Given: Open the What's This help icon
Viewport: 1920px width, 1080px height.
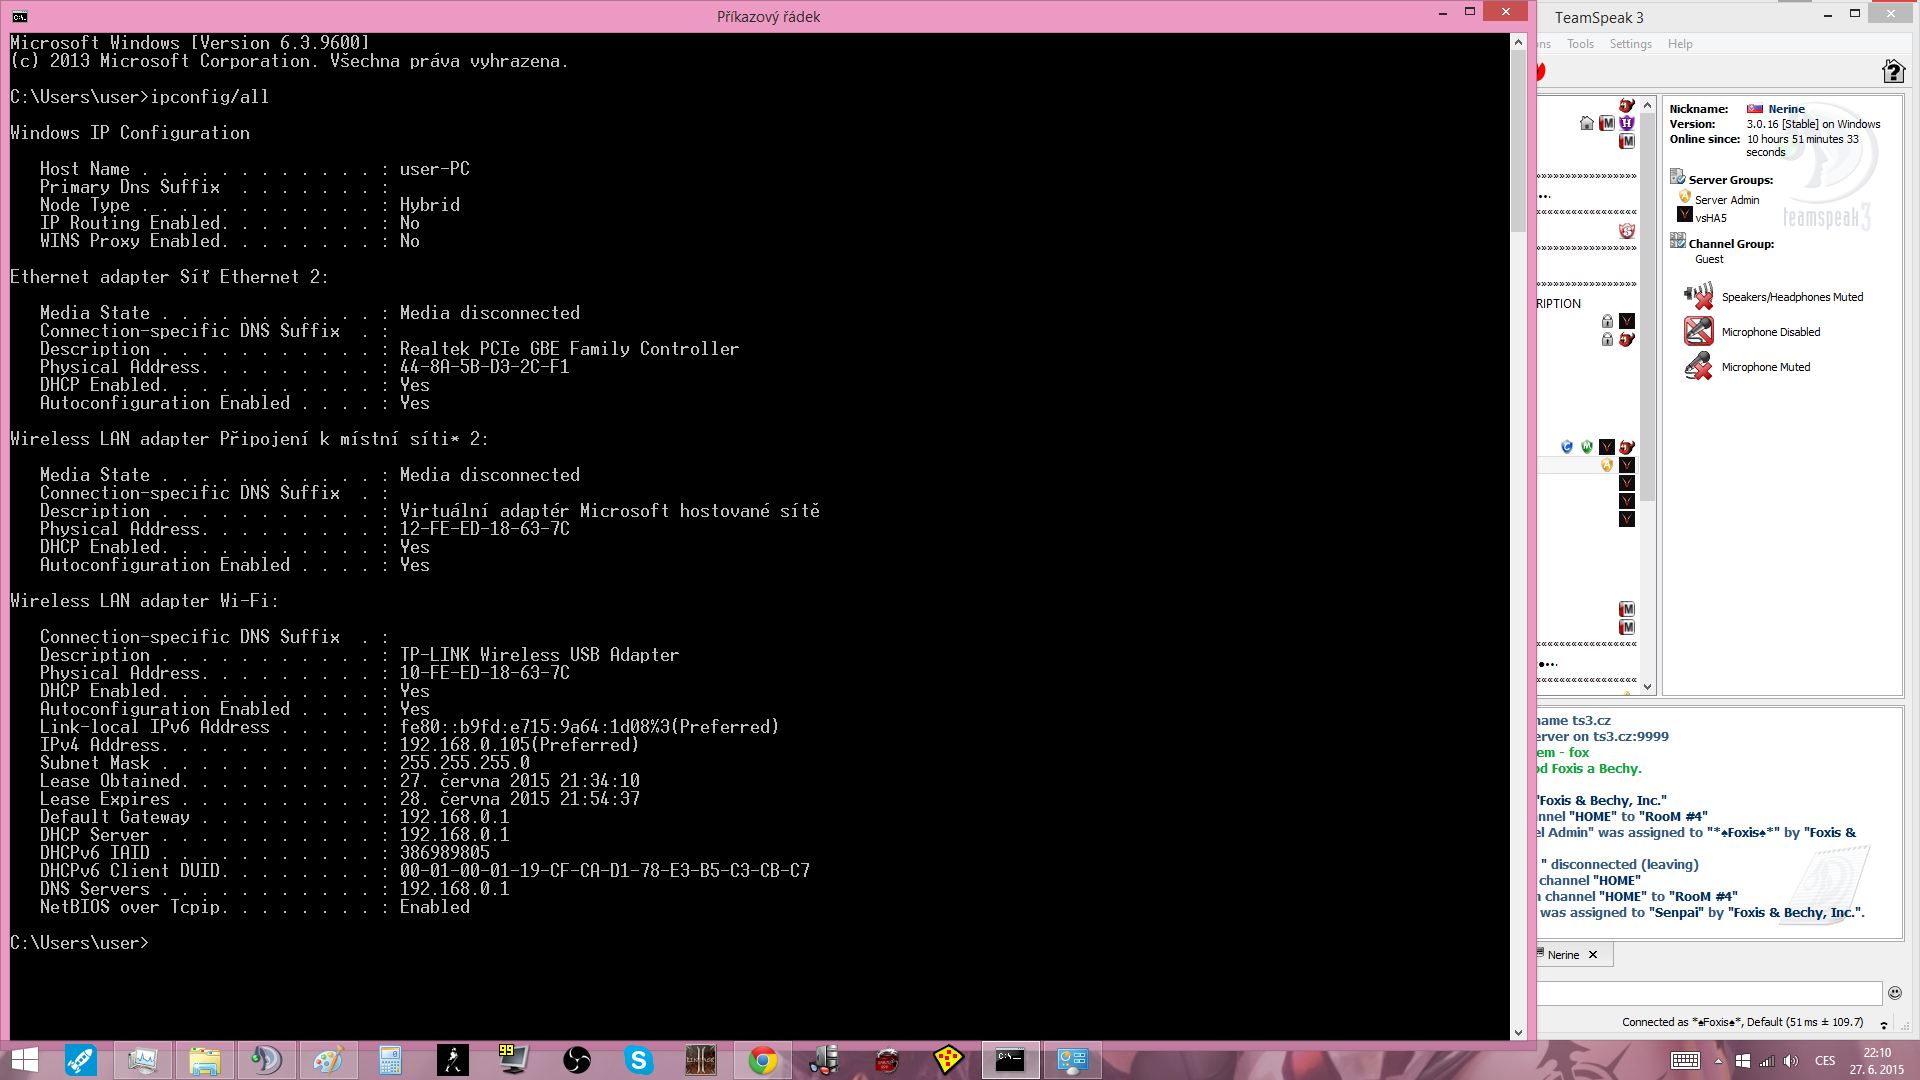Looking at the screenshot, I should (1892, 71).
